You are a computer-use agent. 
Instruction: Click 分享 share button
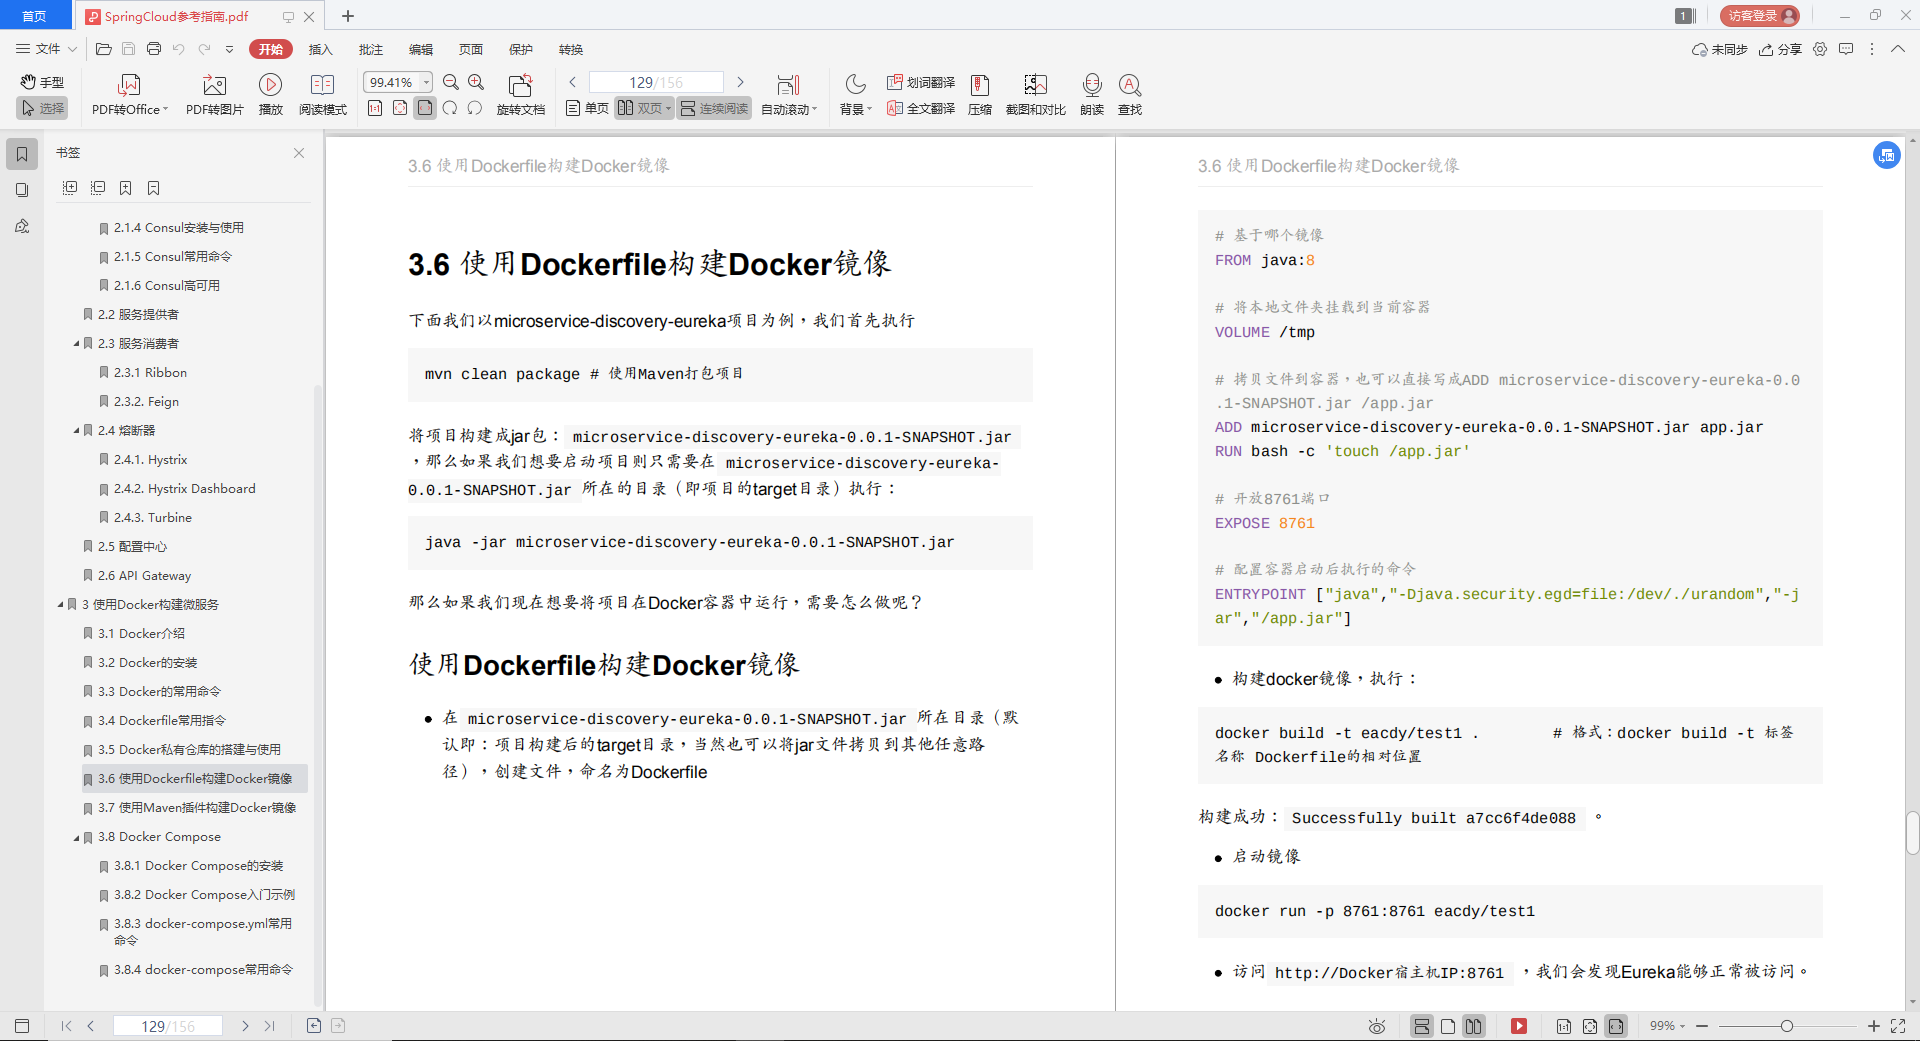[1780, 49]
